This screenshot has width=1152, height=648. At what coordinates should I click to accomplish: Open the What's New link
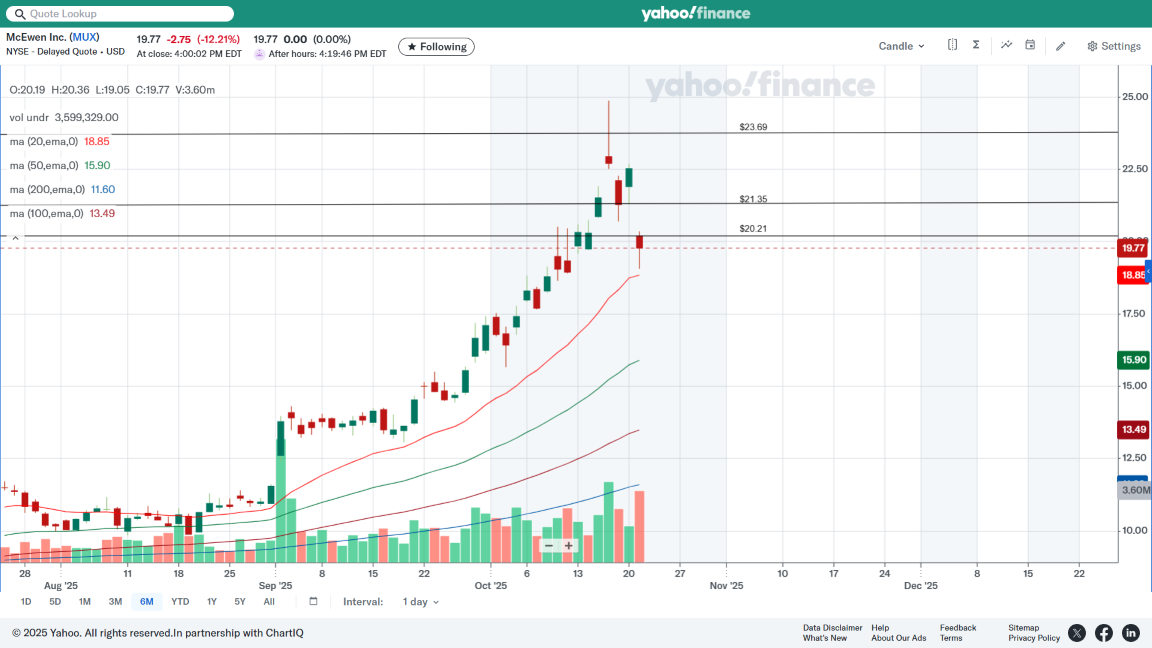tap(824, 638)
